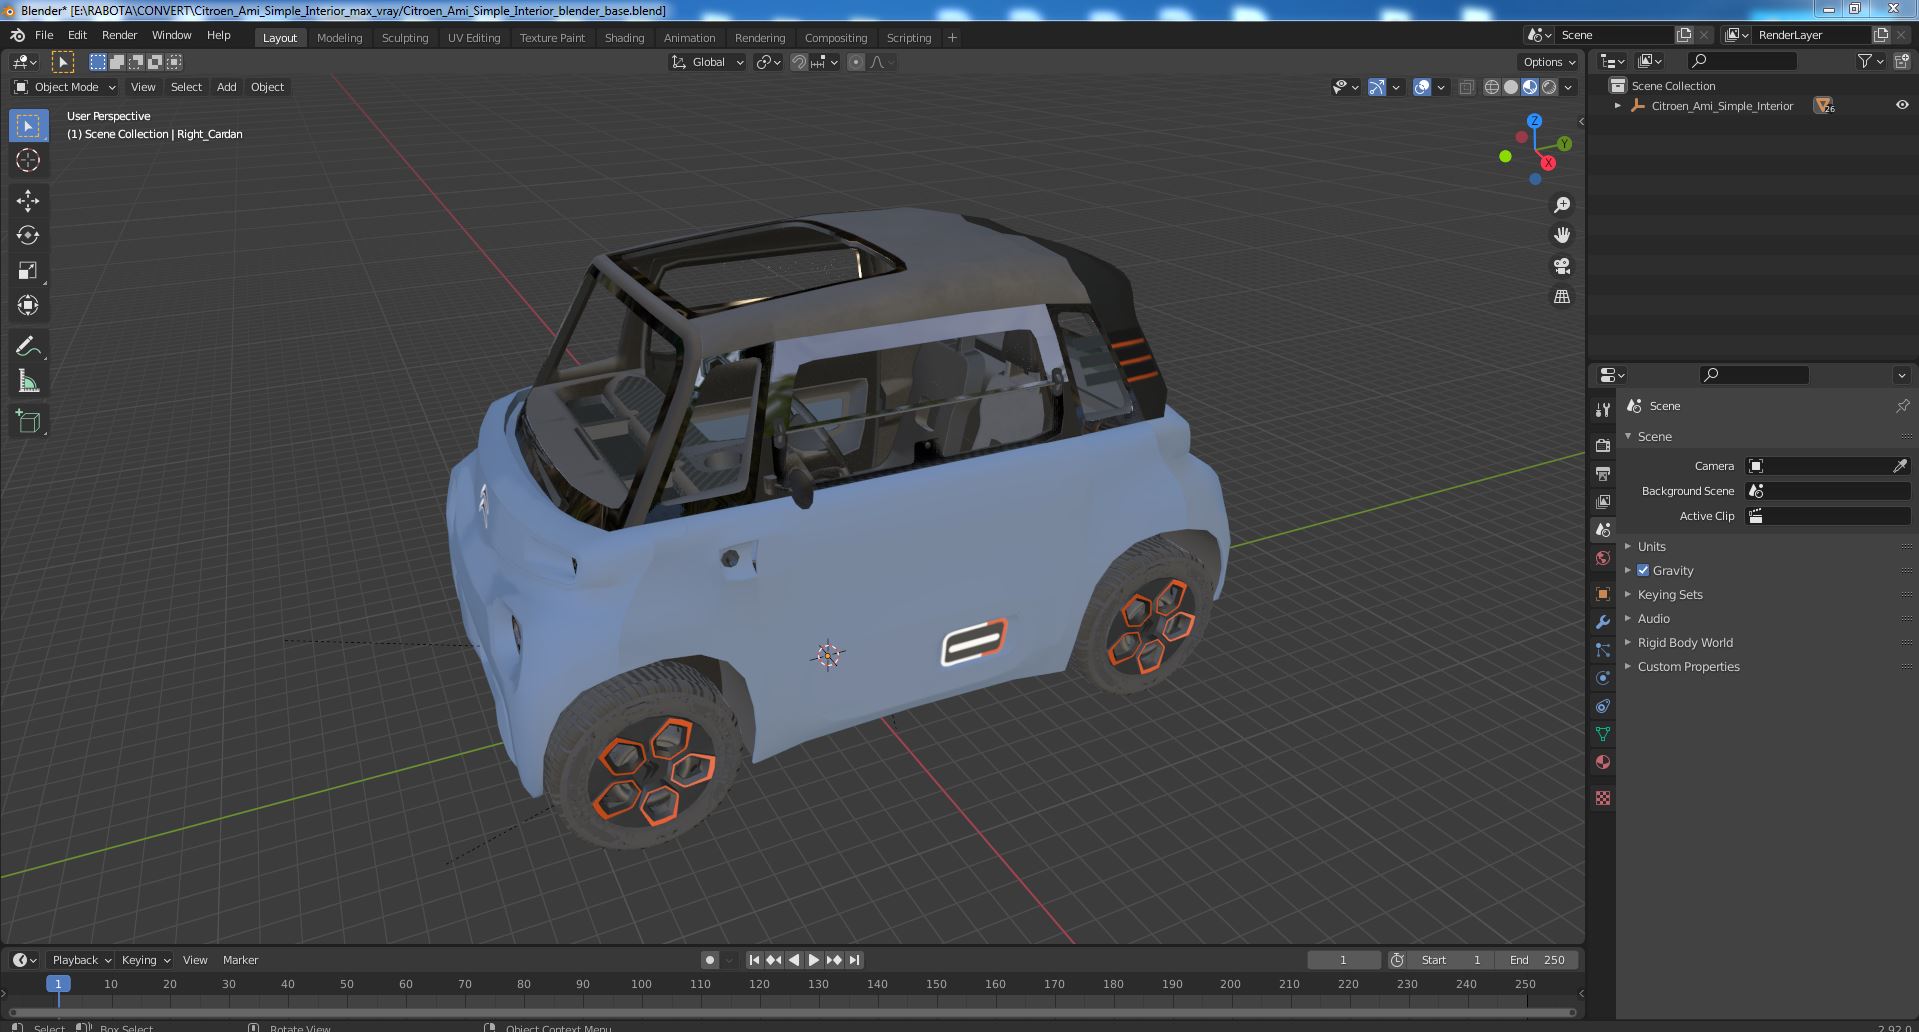Open the Render properties tab
Image resolution: width=1919 pixels, height=1032 pixels.
click(x=1603, y=445)
